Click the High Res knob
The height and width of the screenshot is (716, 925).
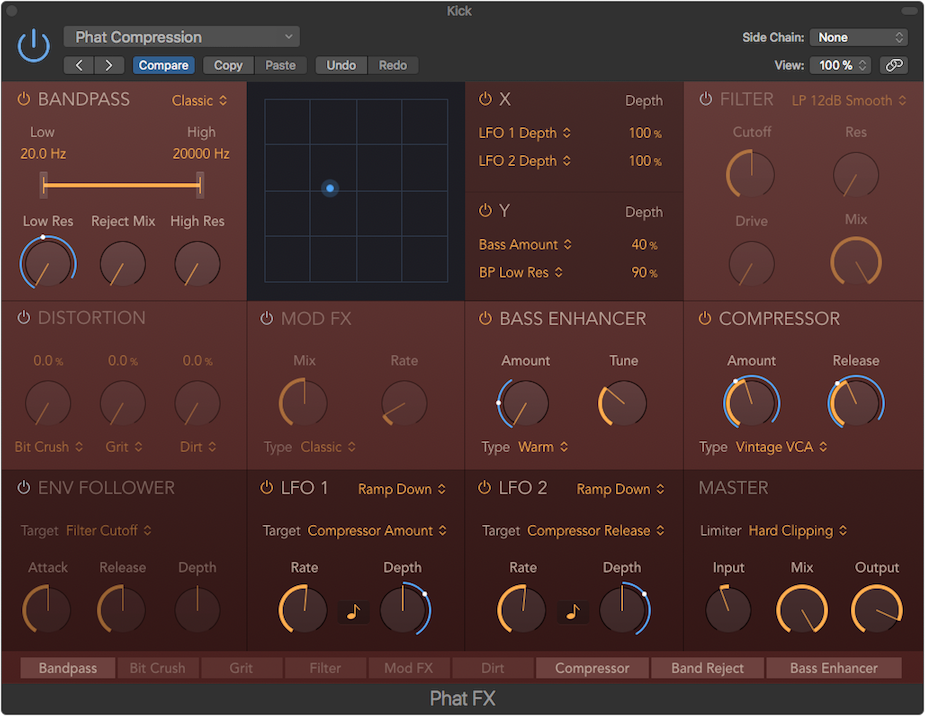coord(198,264)
